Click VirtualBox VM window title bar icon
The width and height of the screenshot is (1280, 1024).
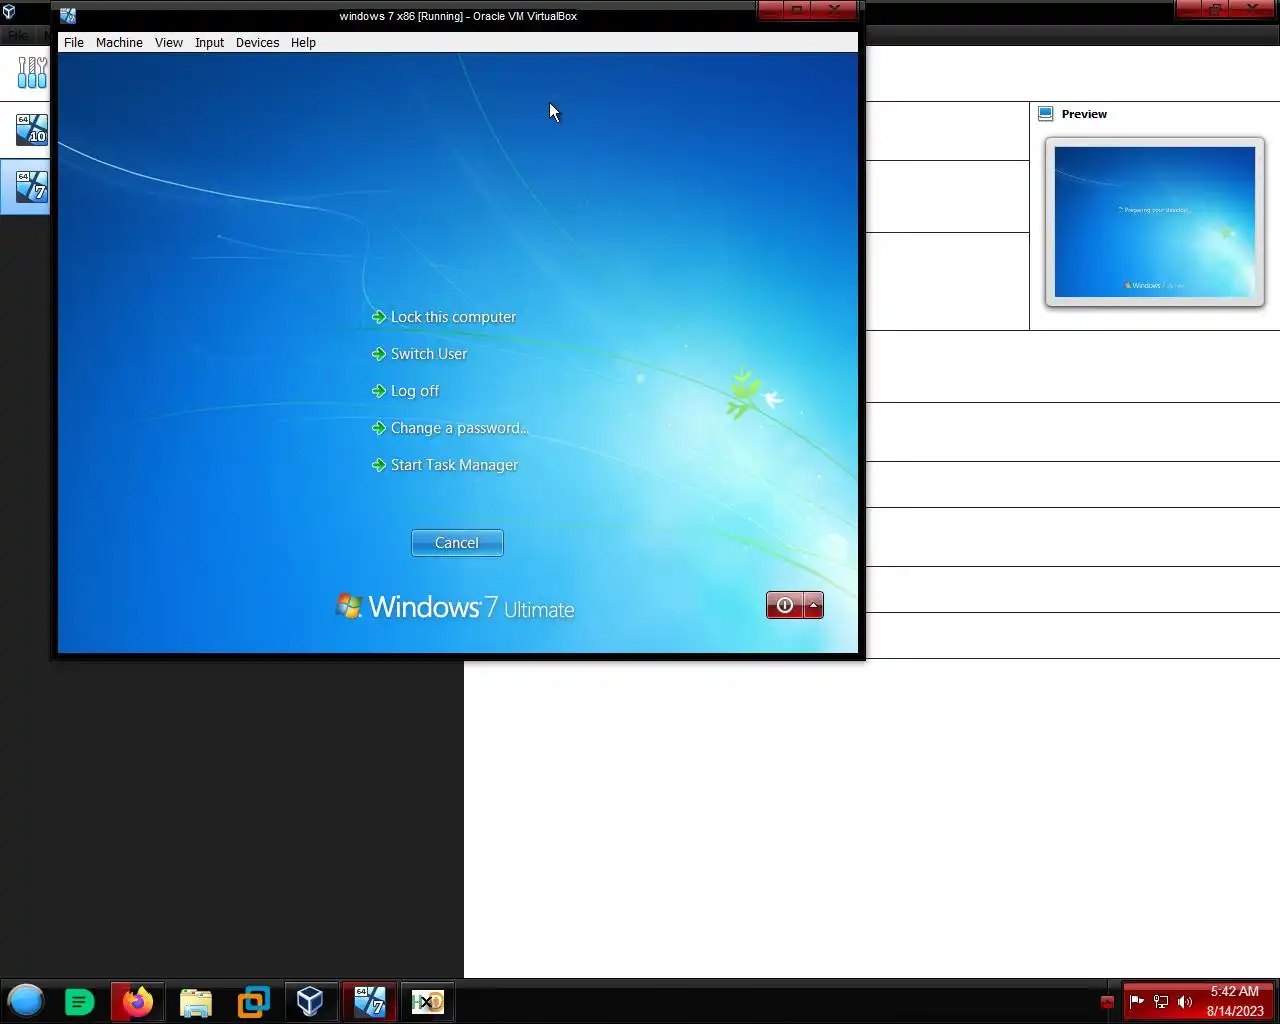[68, 16]
